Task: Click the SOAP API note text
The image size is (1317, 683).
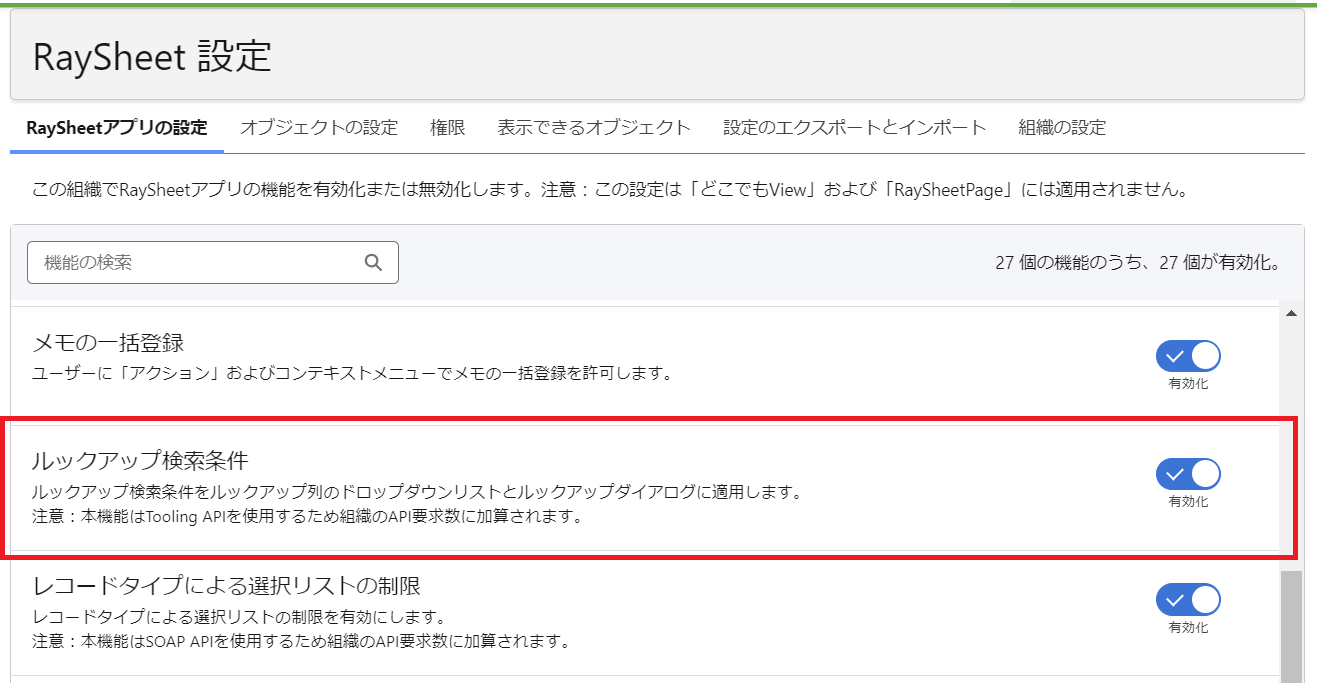Action: [301, 641]
